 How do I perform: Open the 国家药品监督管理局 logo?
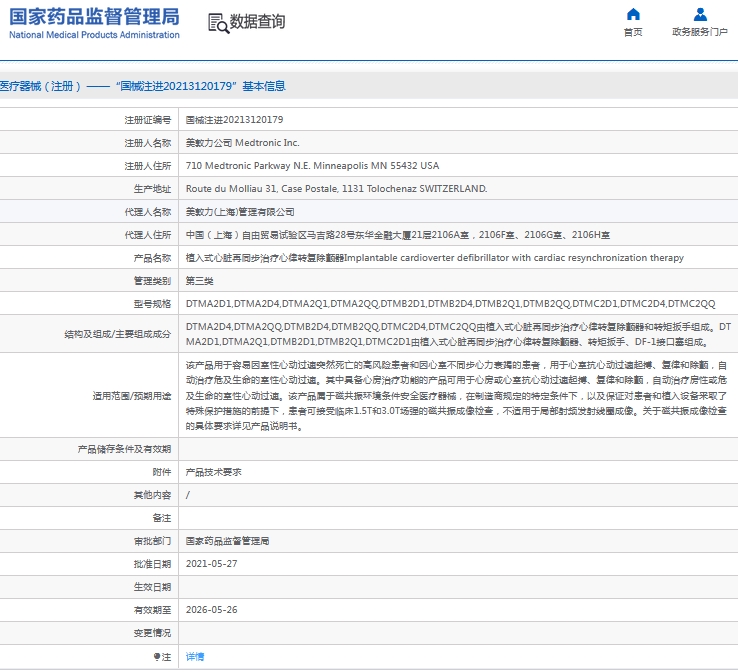[94, 23]
